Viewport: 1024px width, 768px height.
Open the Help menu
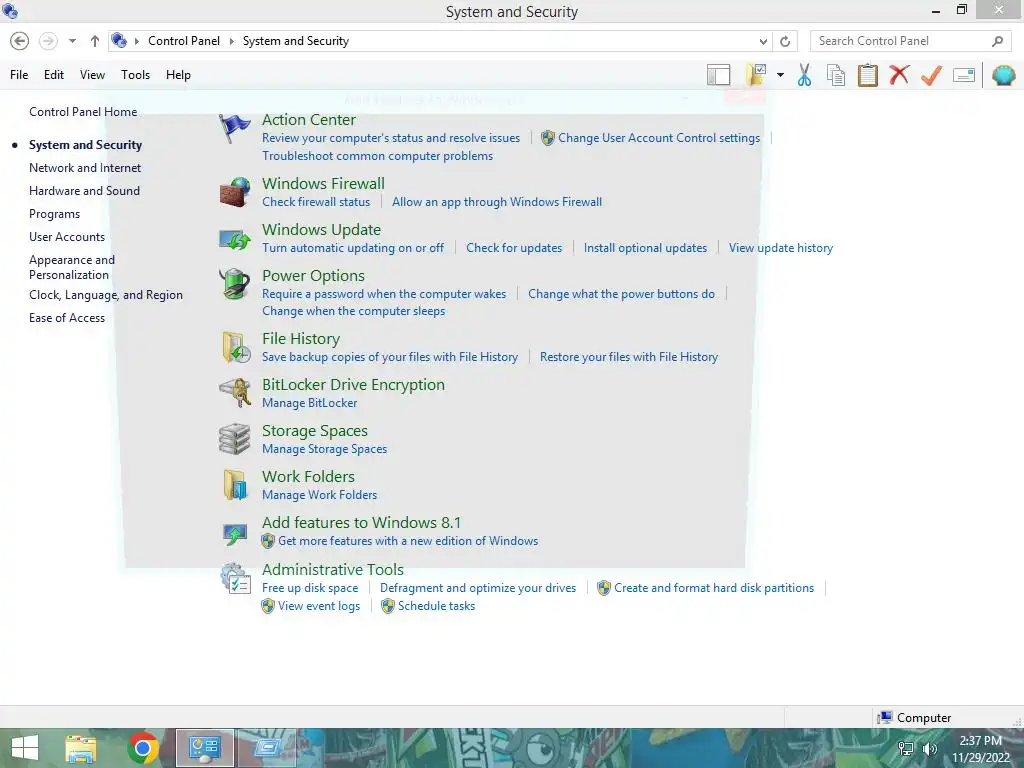[x=178, y=75]
